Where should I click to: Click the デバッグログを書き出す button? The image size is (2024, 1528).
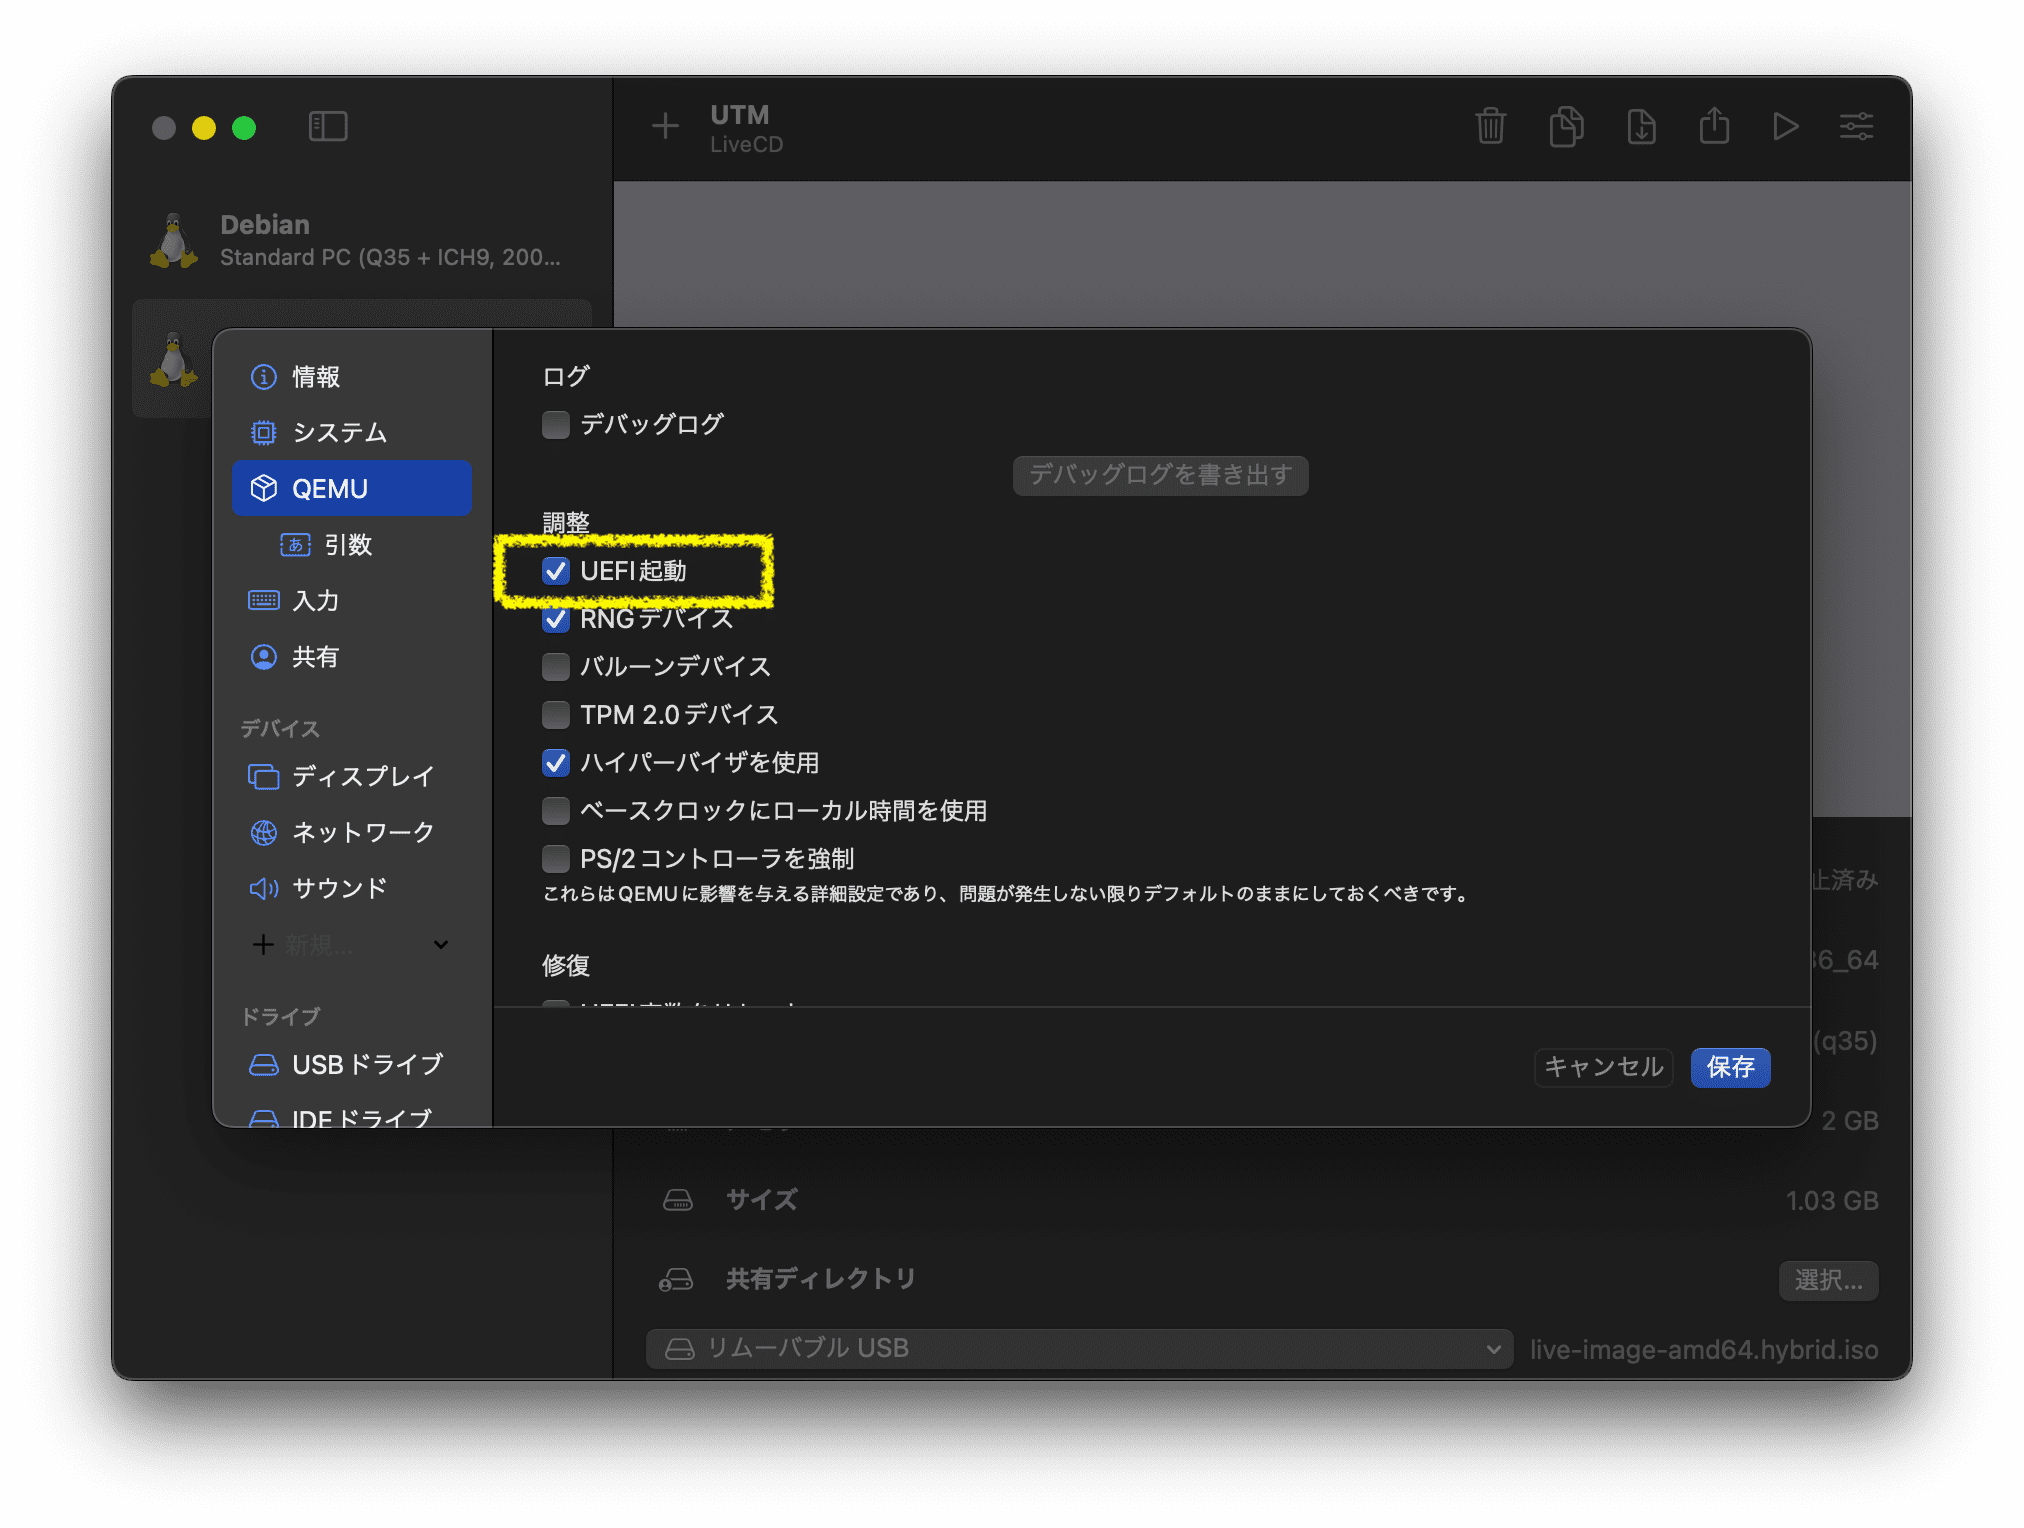pos(1160,475)
